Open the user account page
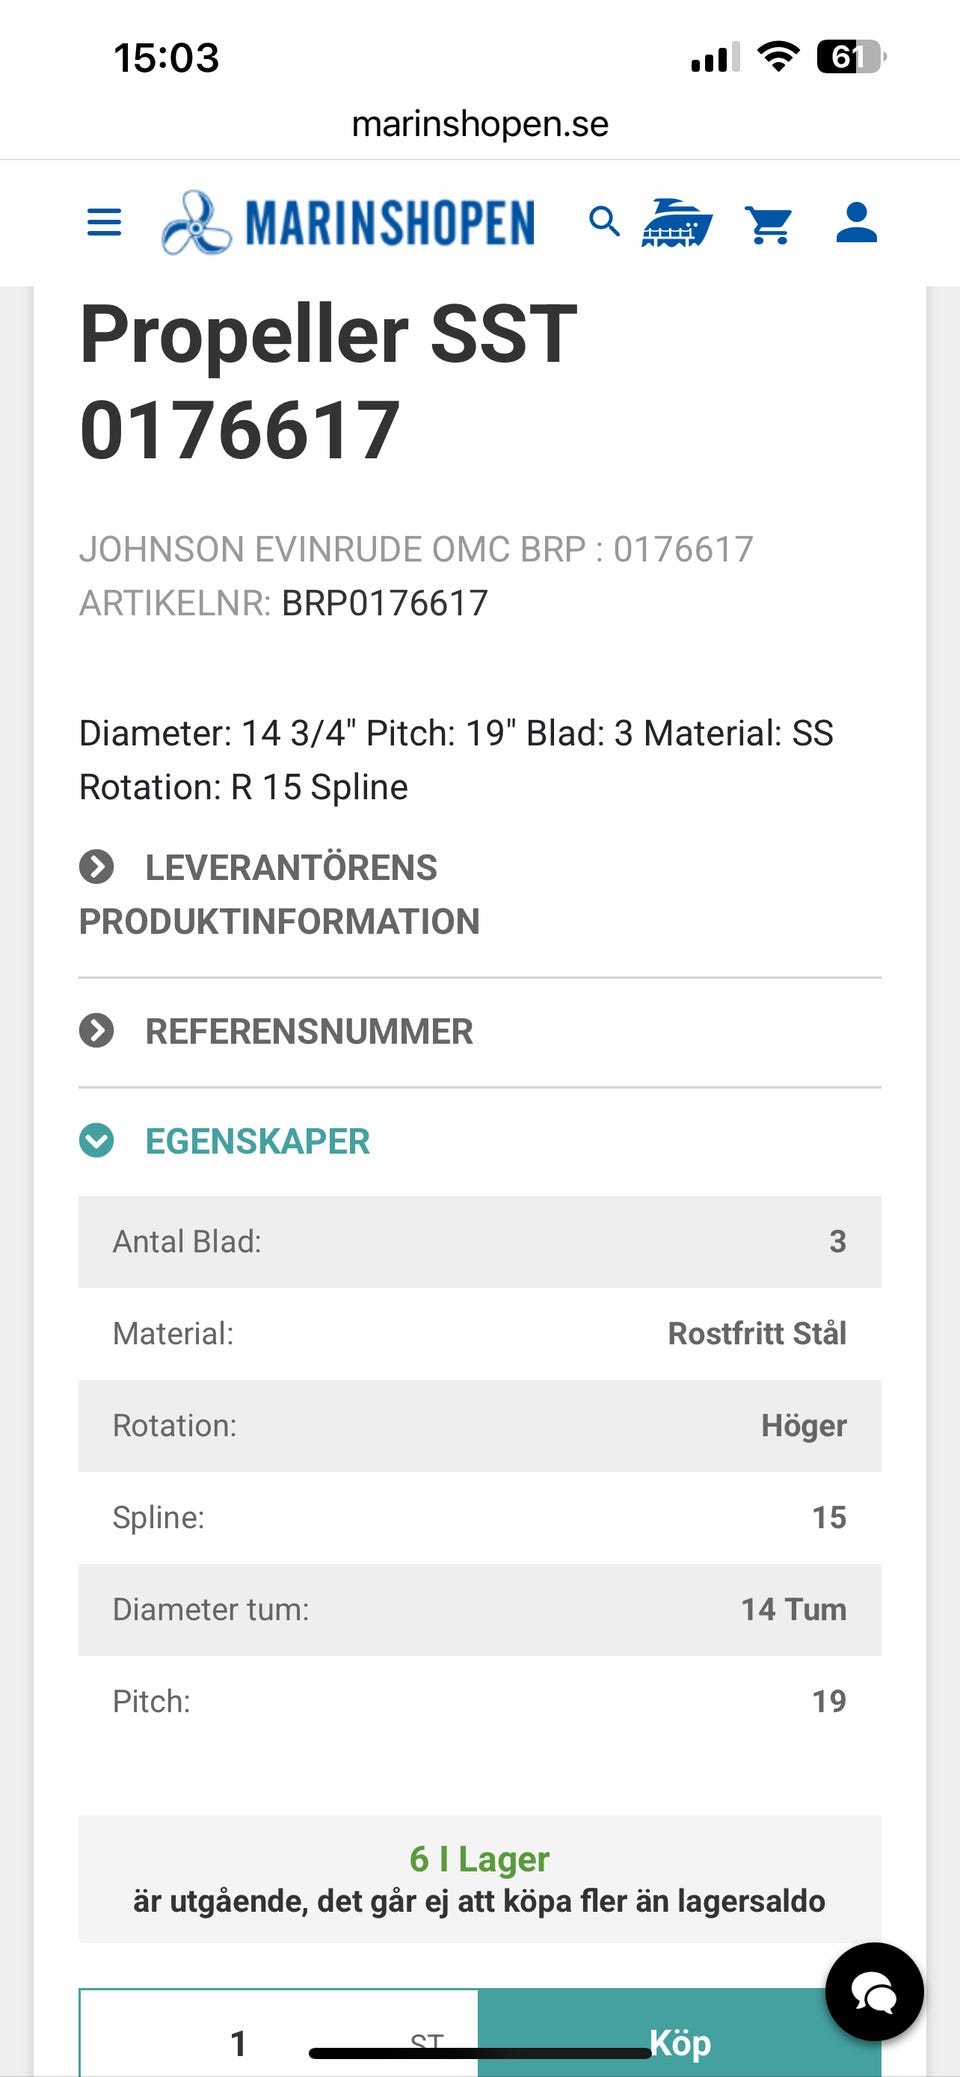Screen dimensions: 960x2077 [856, 222]
